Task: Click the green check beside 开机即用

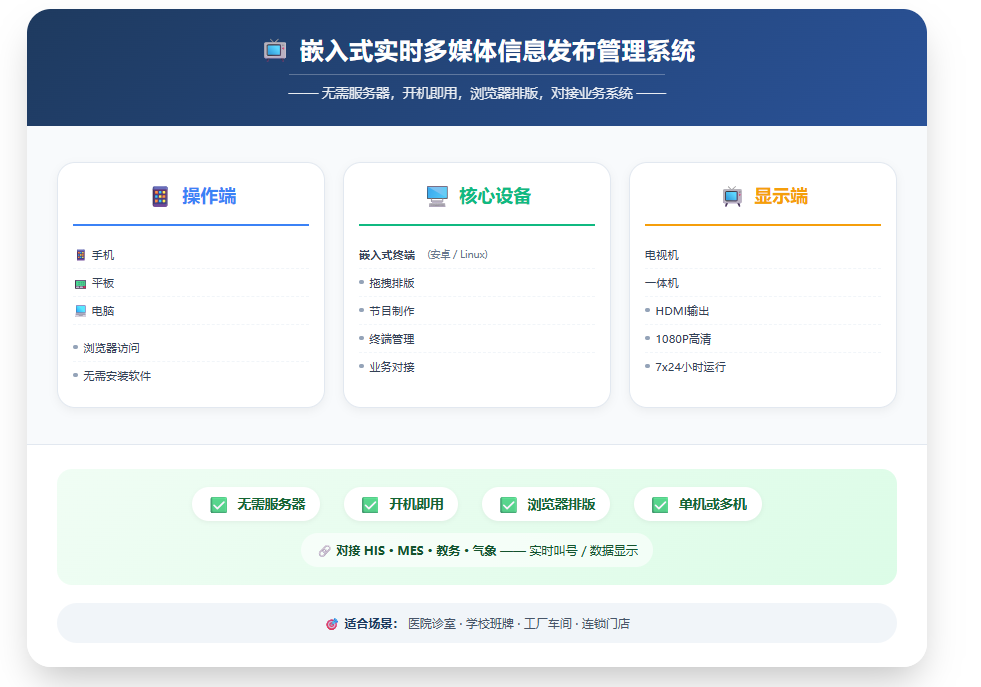Action: [x=370, y=504]
